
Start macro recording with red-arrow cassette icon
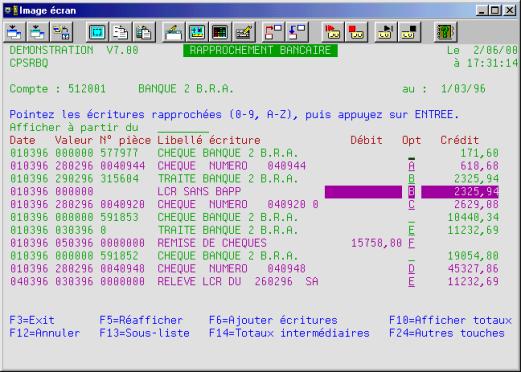pos(332,32)
